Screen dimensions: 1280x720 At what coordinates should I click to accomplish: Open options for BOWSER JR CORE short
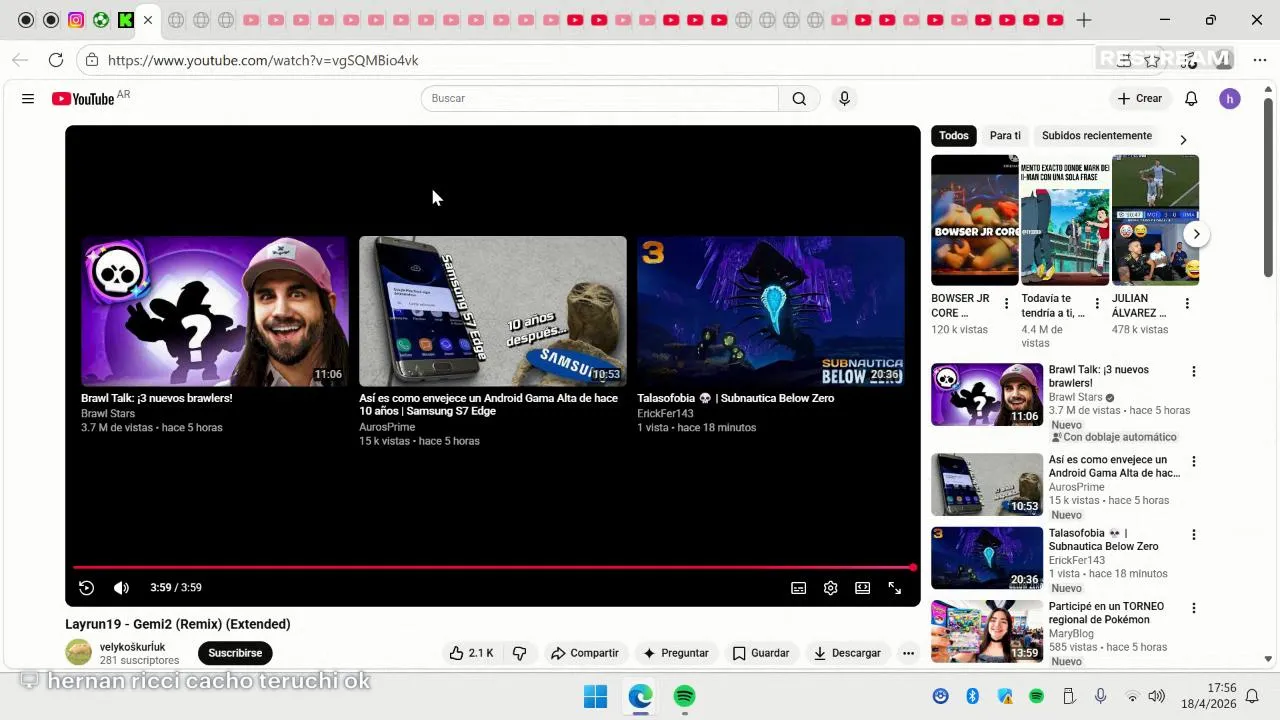coord(1006,303)
